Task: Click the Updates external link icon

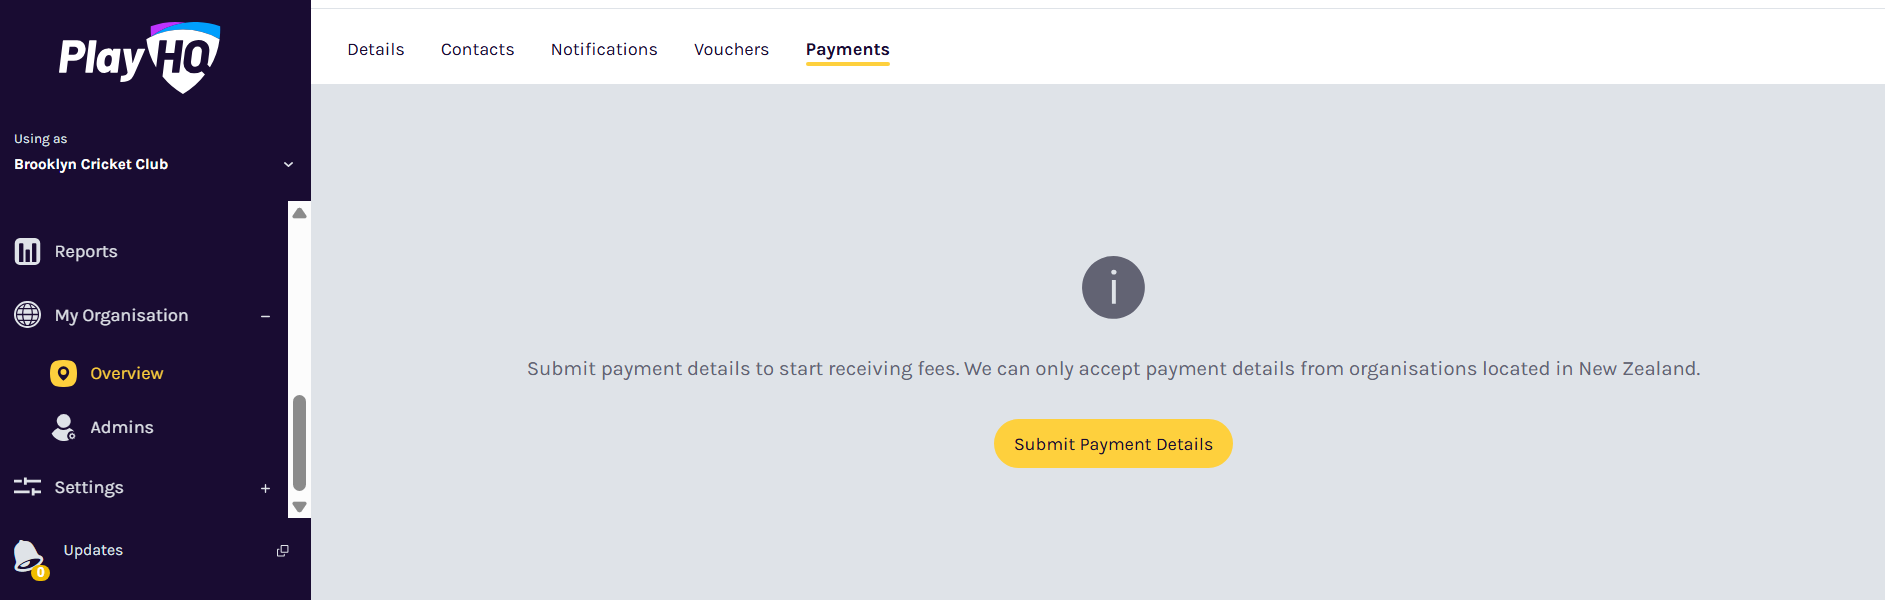Action: 283,551
